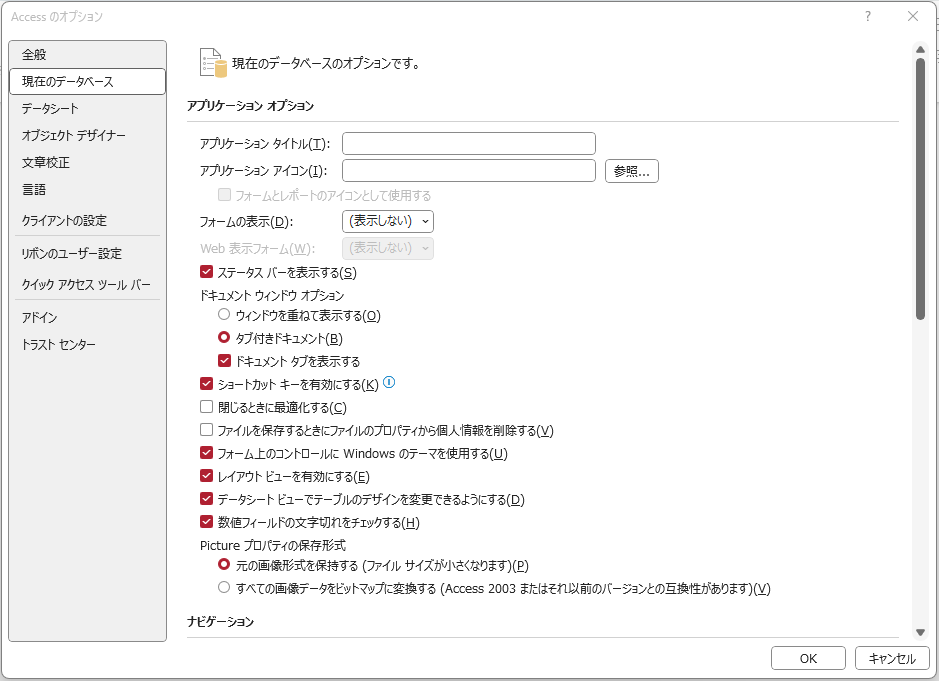This screenshot has width=939, height=681.
Task: Click the help question mark icon
Action: tap(867, 16)
